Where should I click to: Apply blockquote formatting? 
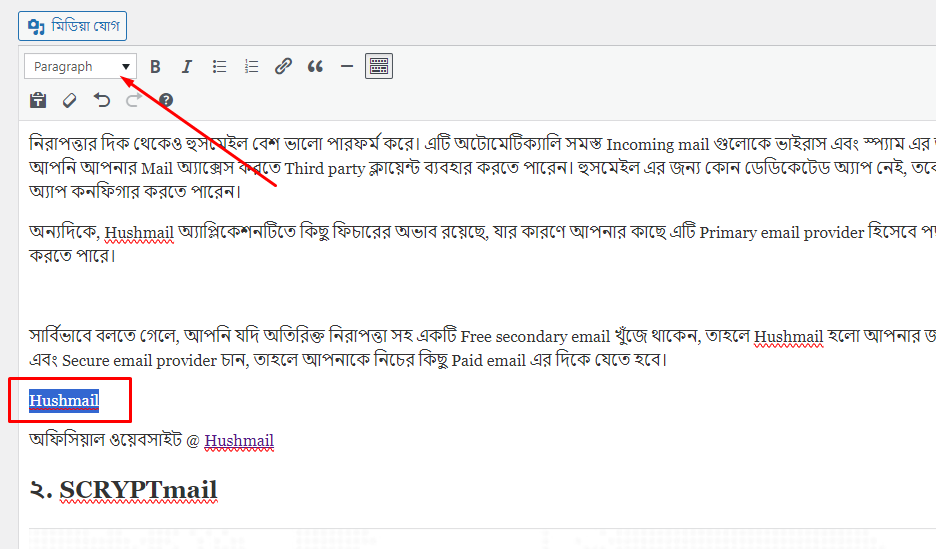click(315, 66)
